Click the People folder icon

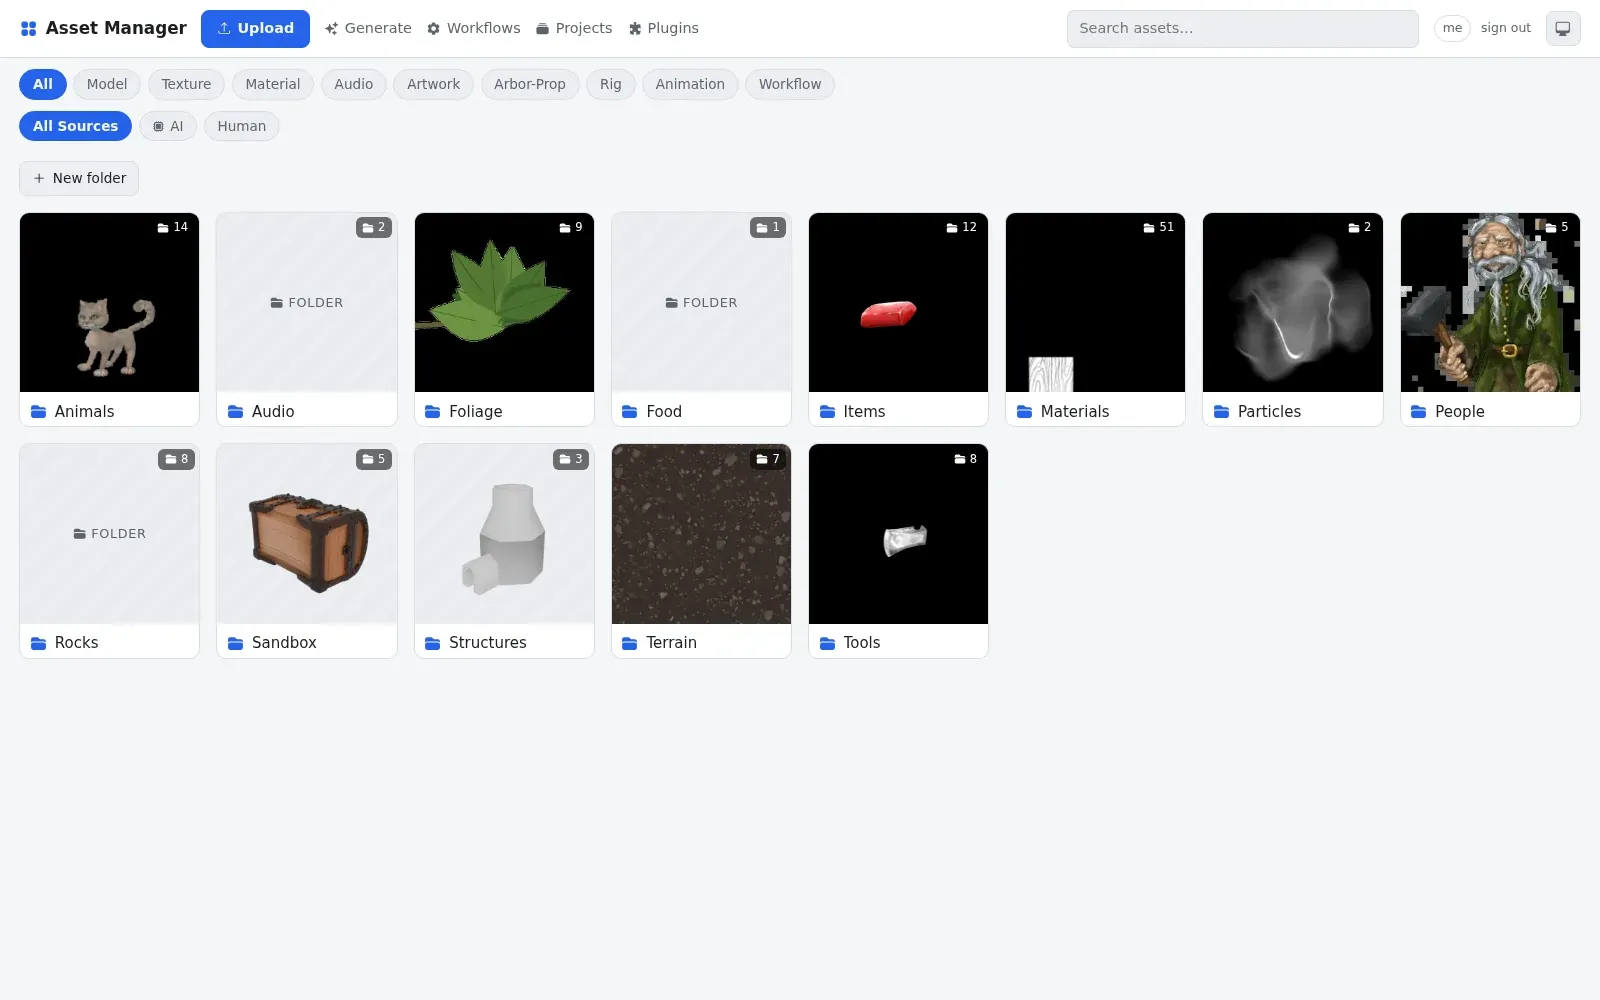[1418, 411]
